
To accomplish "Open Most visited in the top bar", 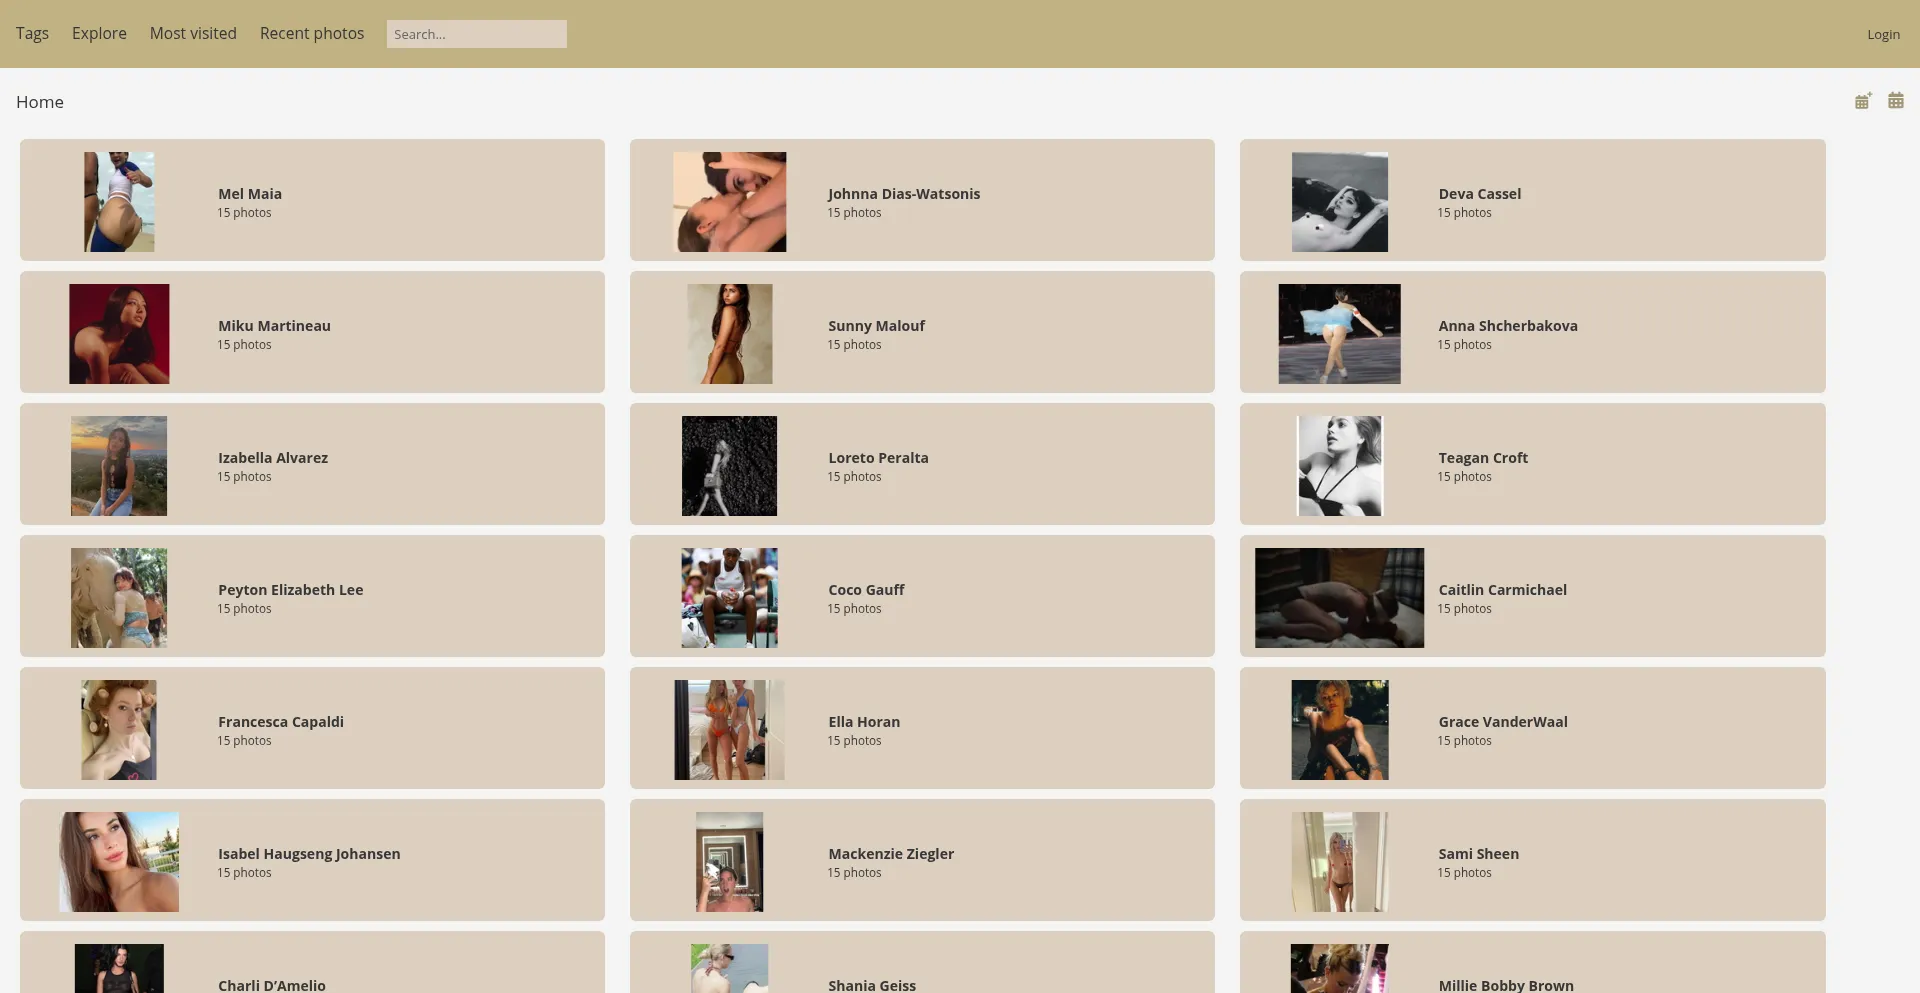I will click(x=193, y=33).
